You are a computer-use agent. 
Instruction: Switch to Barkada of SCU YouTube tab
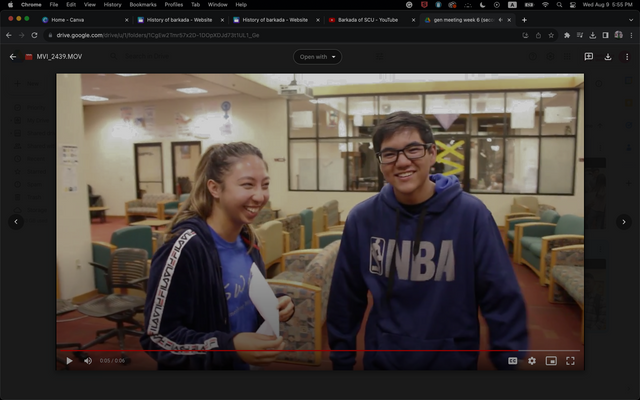[365, 20]
